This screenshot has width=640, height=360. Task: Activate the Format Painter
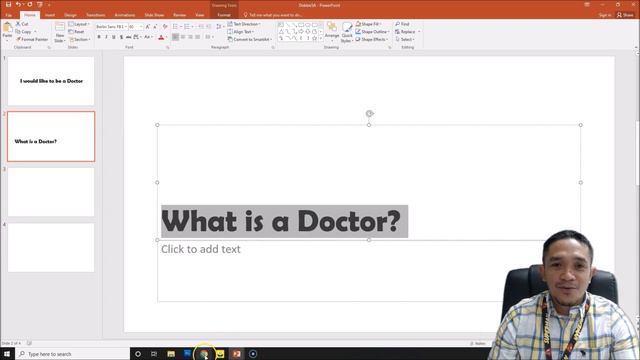click(x=32, y=40)
